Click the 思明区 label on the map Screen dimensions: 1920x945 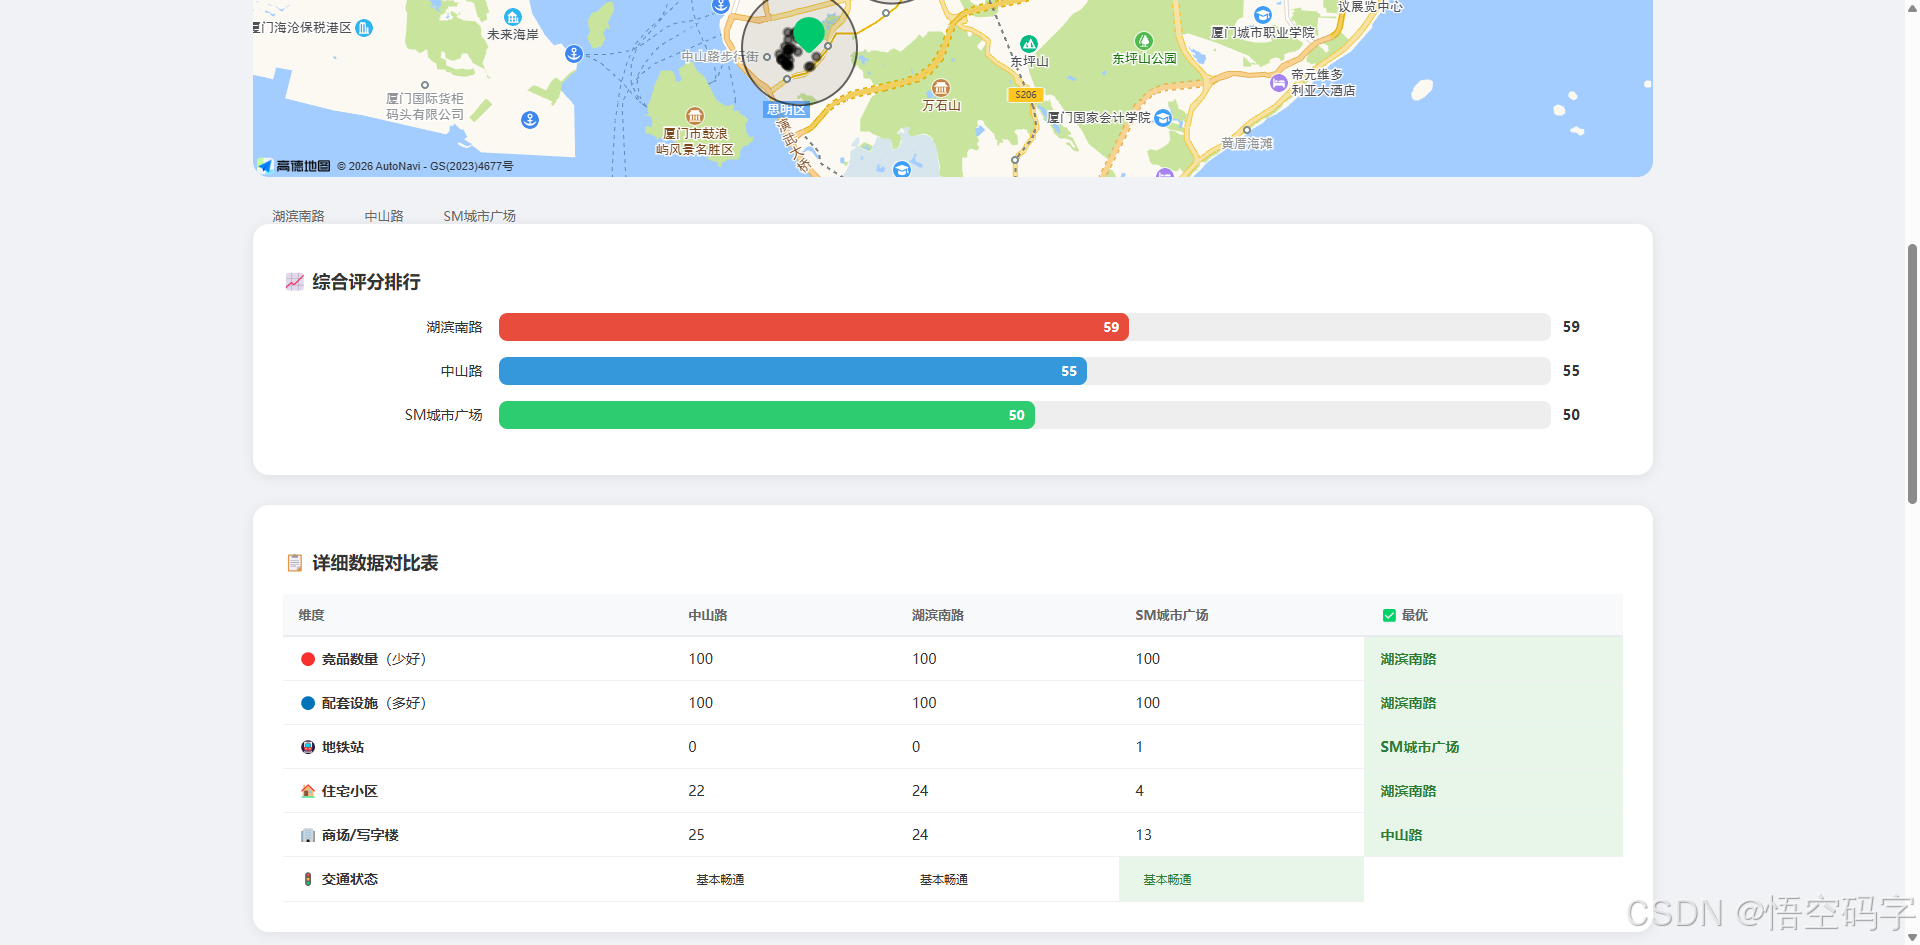point(786,110)
